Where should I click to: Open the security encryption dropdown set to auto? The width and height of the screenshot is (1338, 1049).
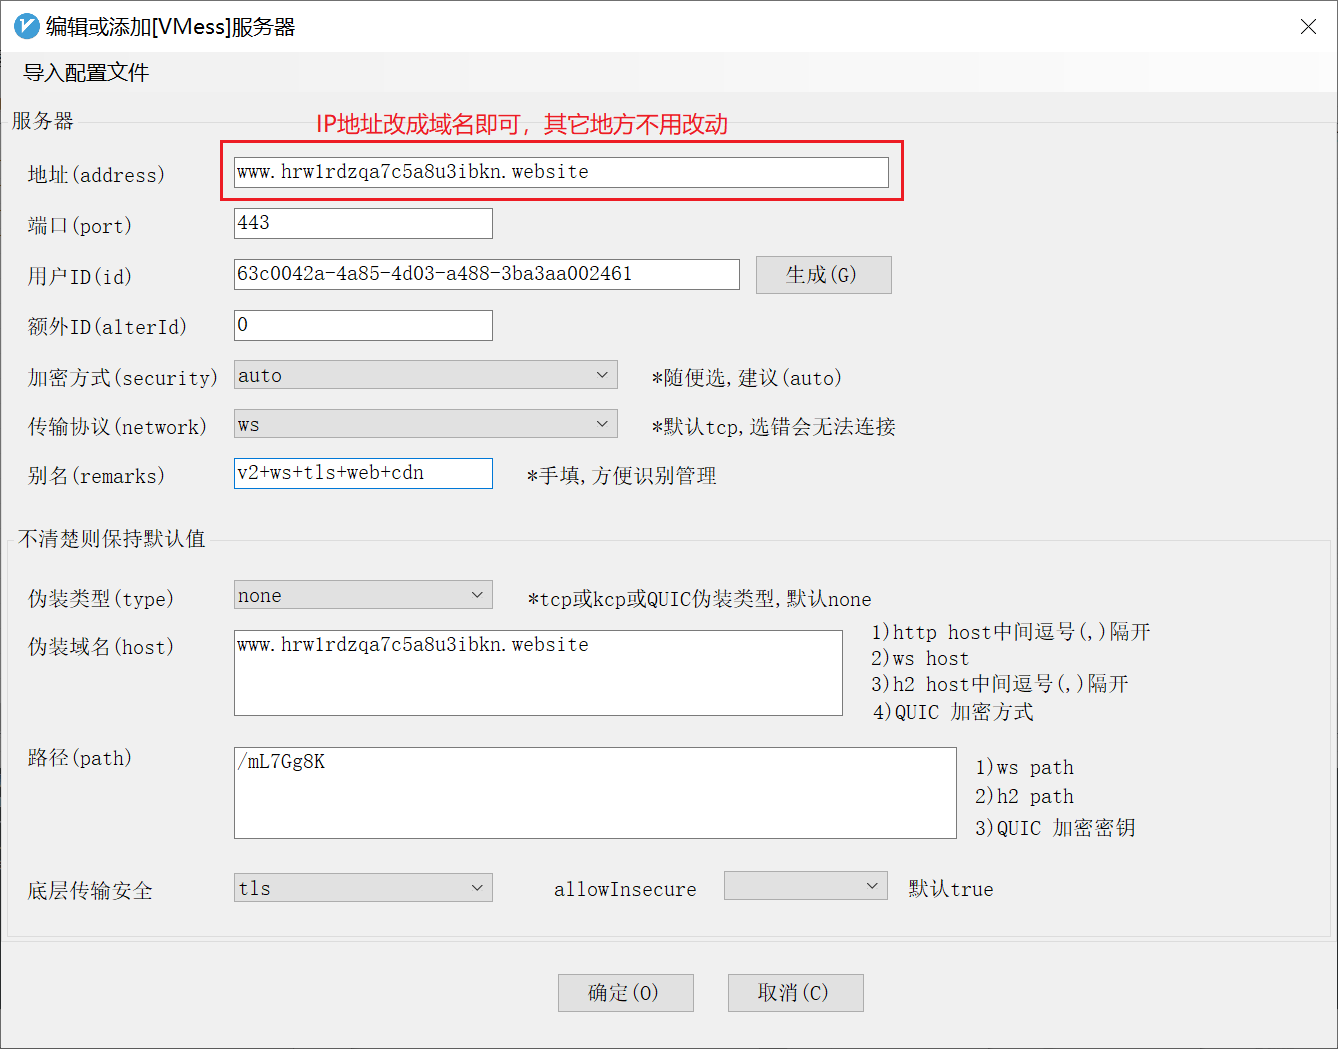tap(425, 375)
